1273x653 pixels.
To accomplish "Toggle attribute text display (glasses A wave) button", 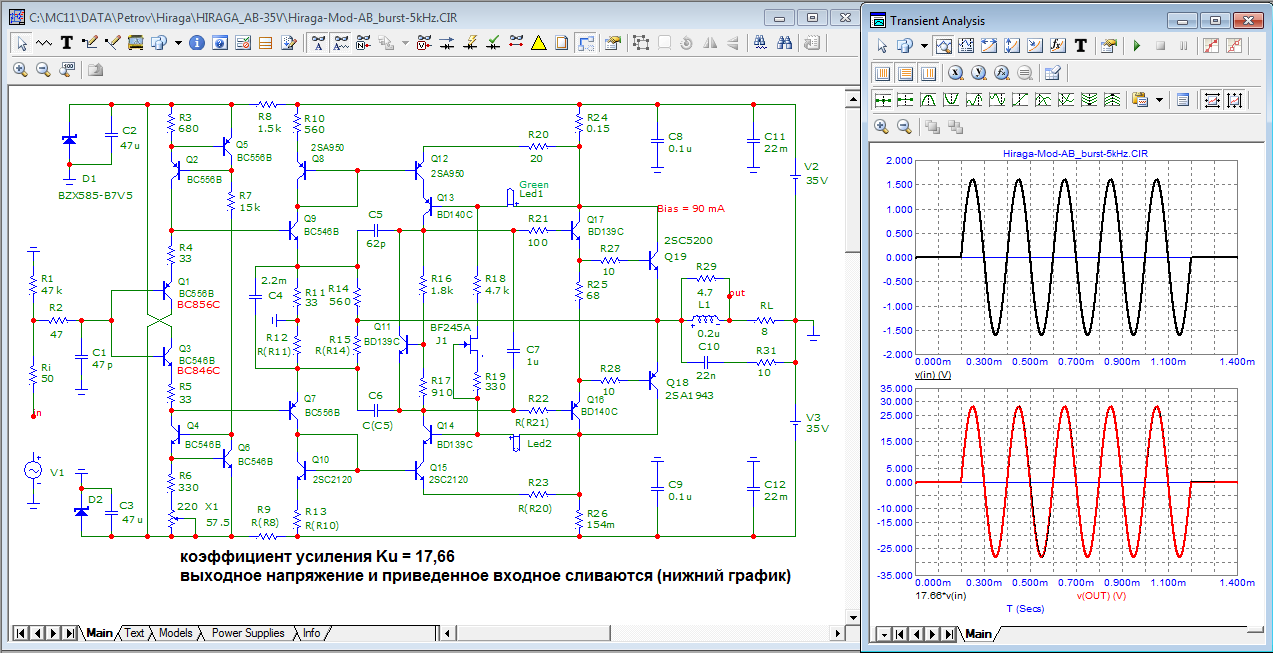I will [341, 43].
